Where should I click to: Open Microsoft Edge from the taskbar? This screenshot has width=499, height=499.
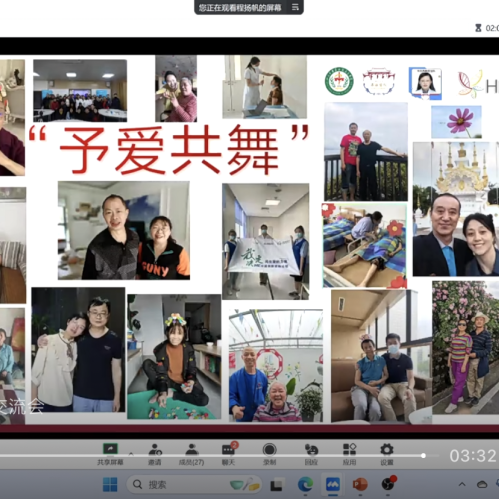pyautogui.click(x=305, y=484)
